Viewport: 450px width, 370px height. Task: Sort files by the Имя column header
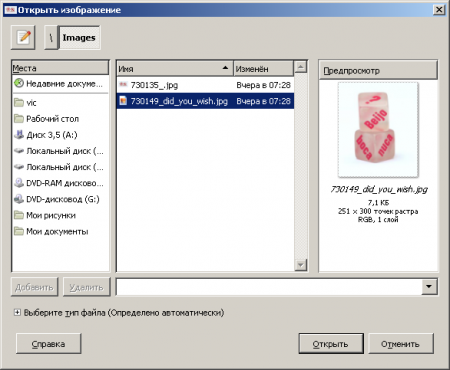(175, 69)
